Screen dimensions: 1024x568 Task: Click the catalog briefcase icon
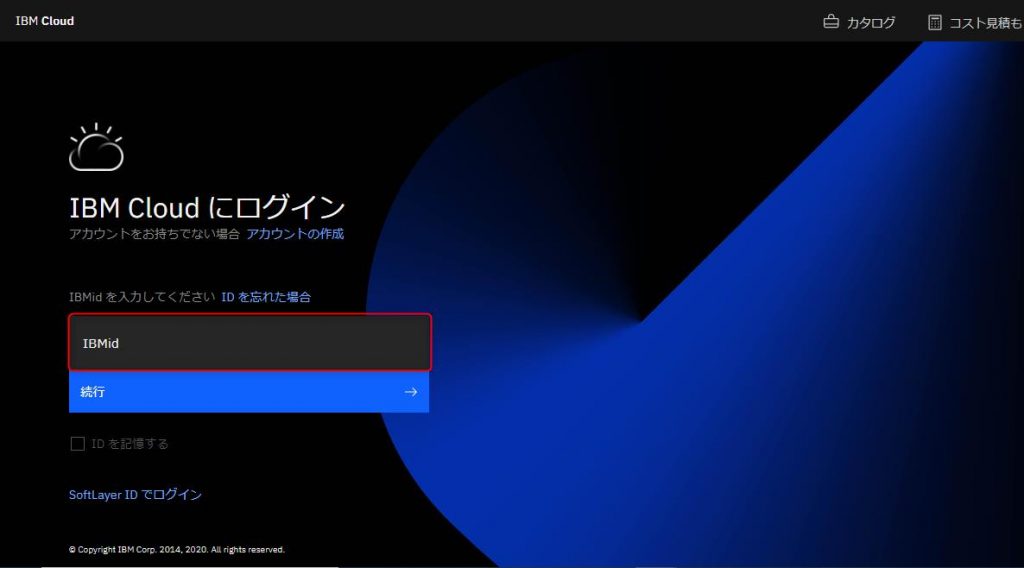pyautogui.click(x=831, y=22)
